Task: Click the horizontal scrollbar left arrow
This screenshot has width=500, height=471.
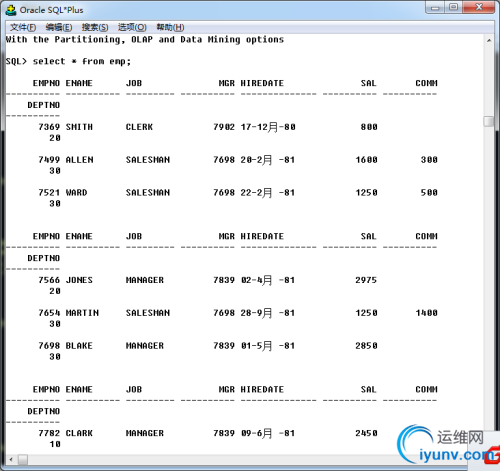Action: 11,460
